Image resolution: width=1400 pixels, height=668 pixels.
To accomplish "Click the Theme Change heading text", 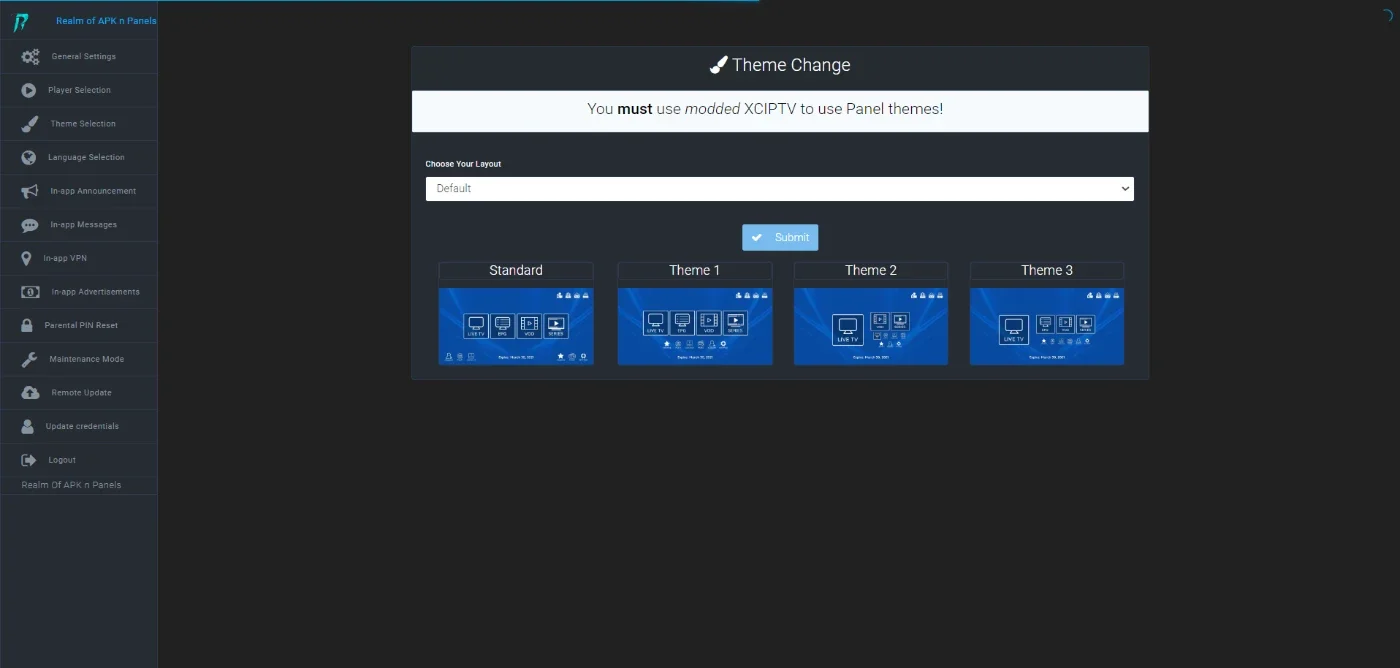I will click(791, 65).
